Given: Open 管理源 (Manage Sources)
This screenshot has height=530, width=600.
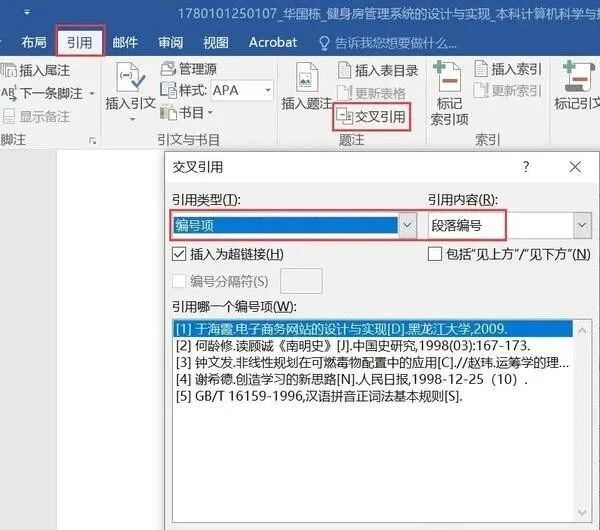Looking at the screenshot, I should (x=190, y=69).
